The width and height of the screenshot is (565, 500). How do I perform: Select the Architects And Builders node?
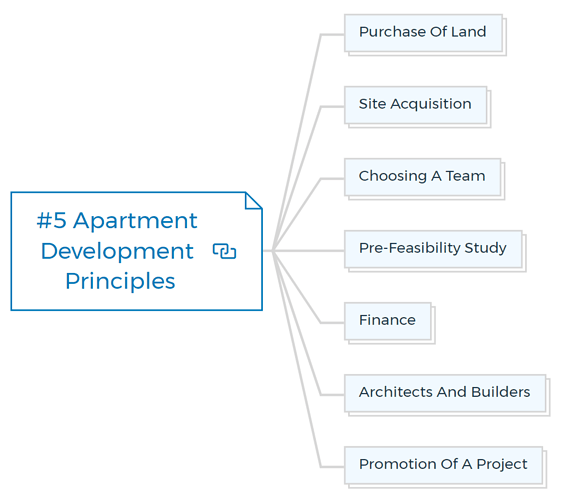[x=445, y=393]
